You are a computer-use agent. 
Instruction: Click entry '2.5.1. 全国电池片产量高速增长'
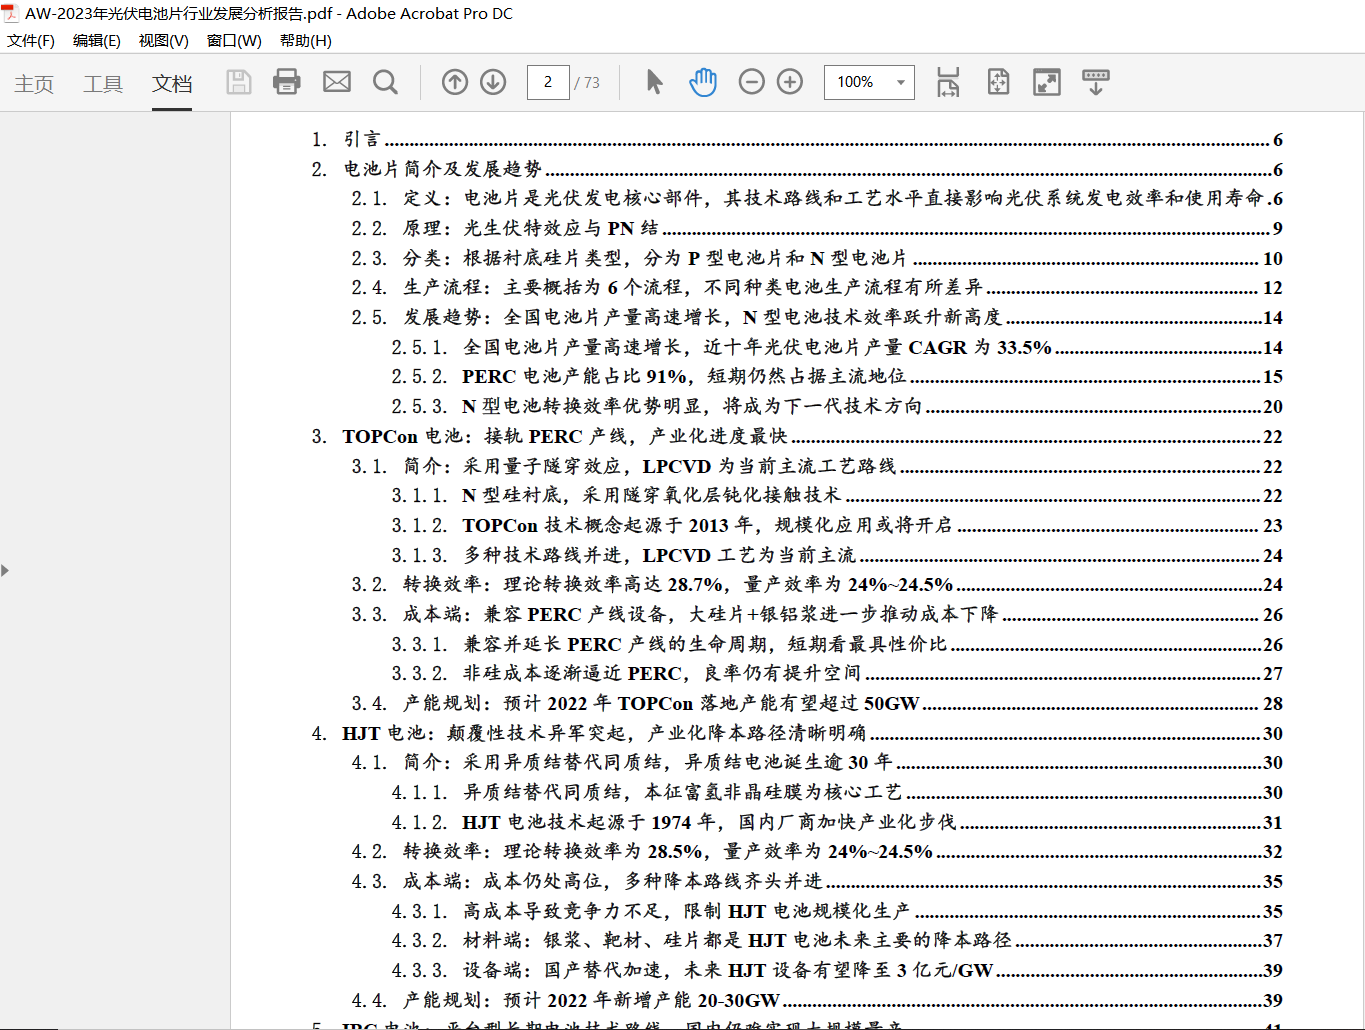pyautogui.click(x=837, y=347)
